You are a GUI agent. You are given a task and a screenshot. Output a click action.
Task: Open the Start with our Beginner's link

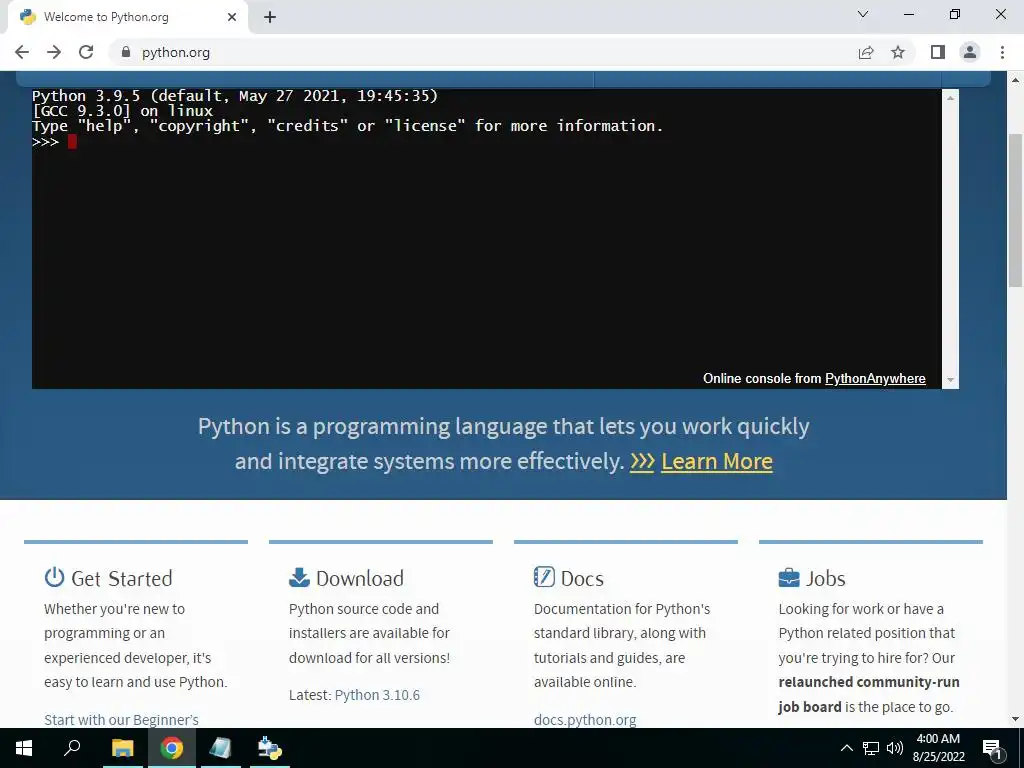point(121,720)
